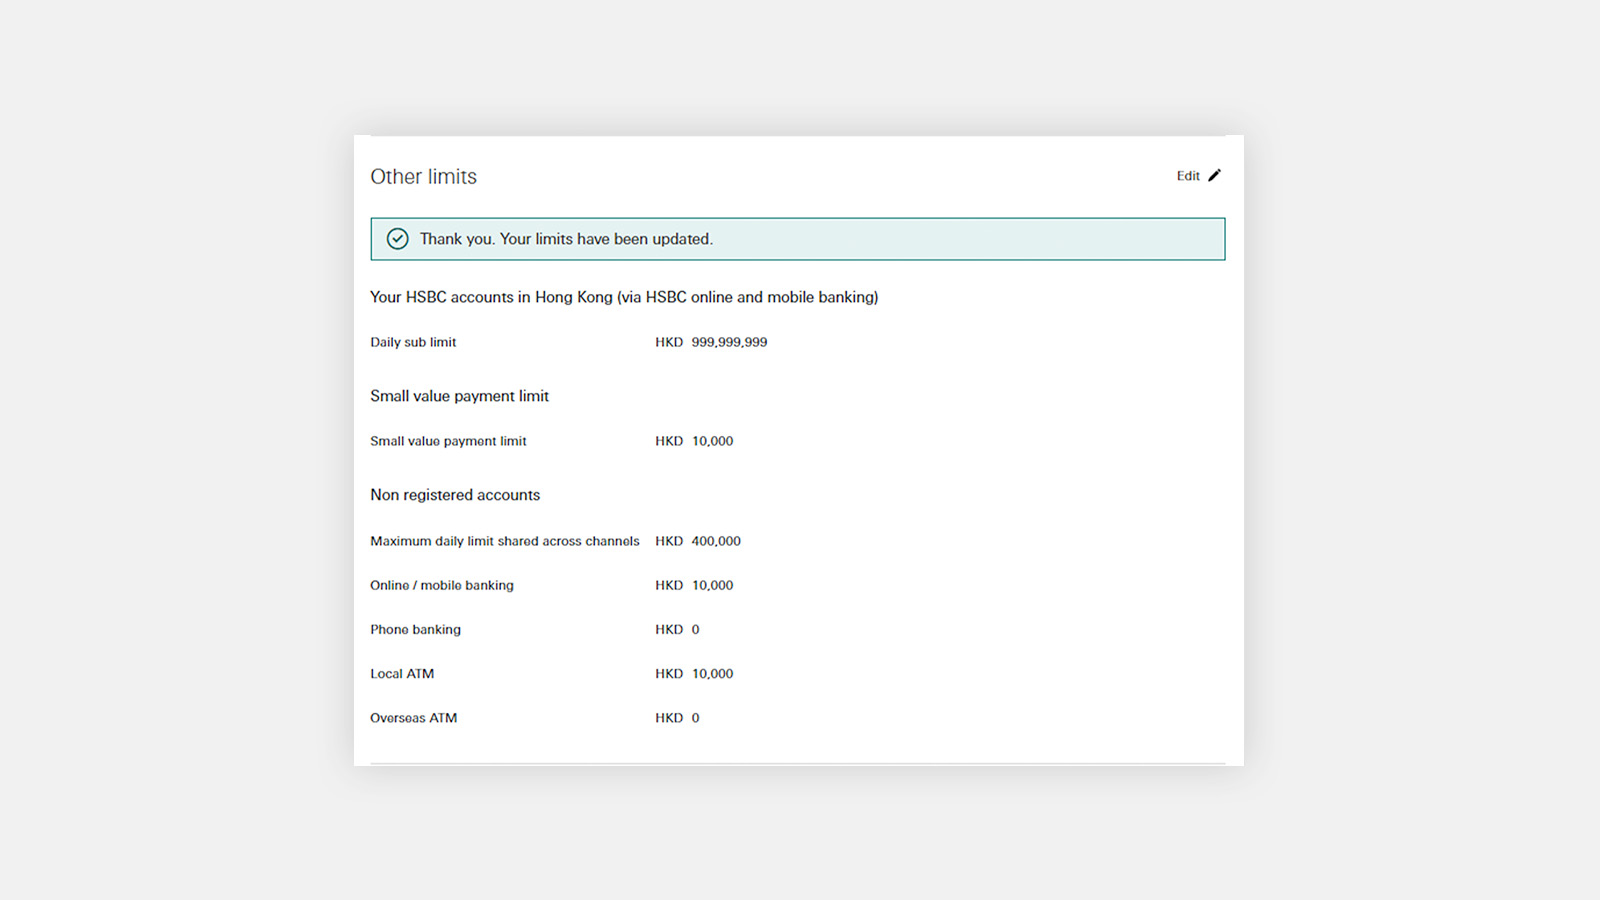Screen dimensions: 1600x900
Task: Click small value payment limit HKD 10,000 amount
Action: click(694, 441)
